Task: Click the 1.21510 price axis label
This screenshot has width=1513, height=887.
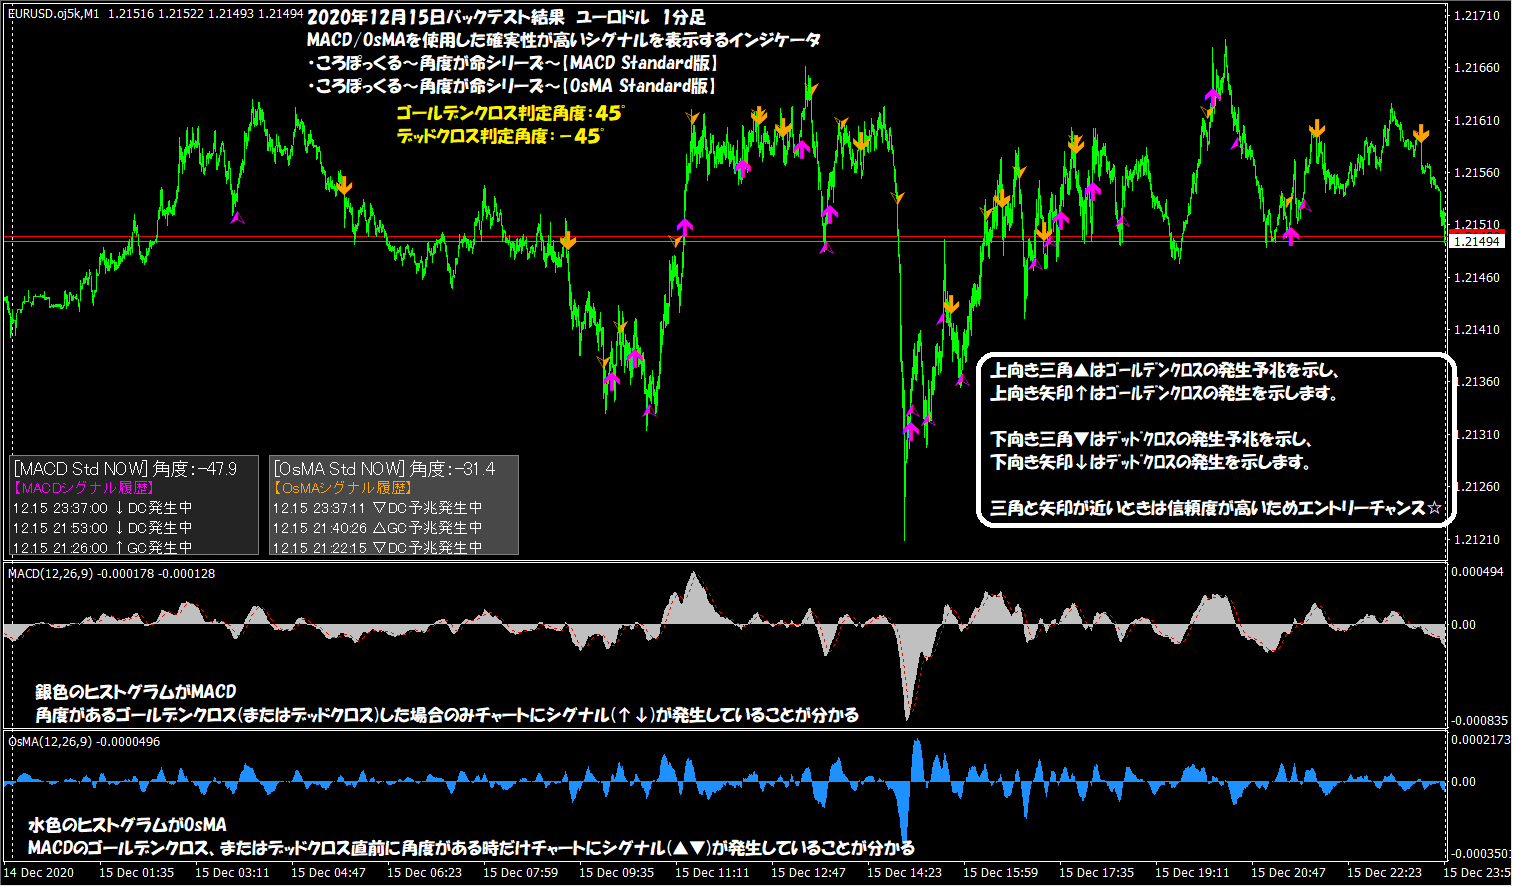Action: pyautogui.click(x=1476, y=225)
